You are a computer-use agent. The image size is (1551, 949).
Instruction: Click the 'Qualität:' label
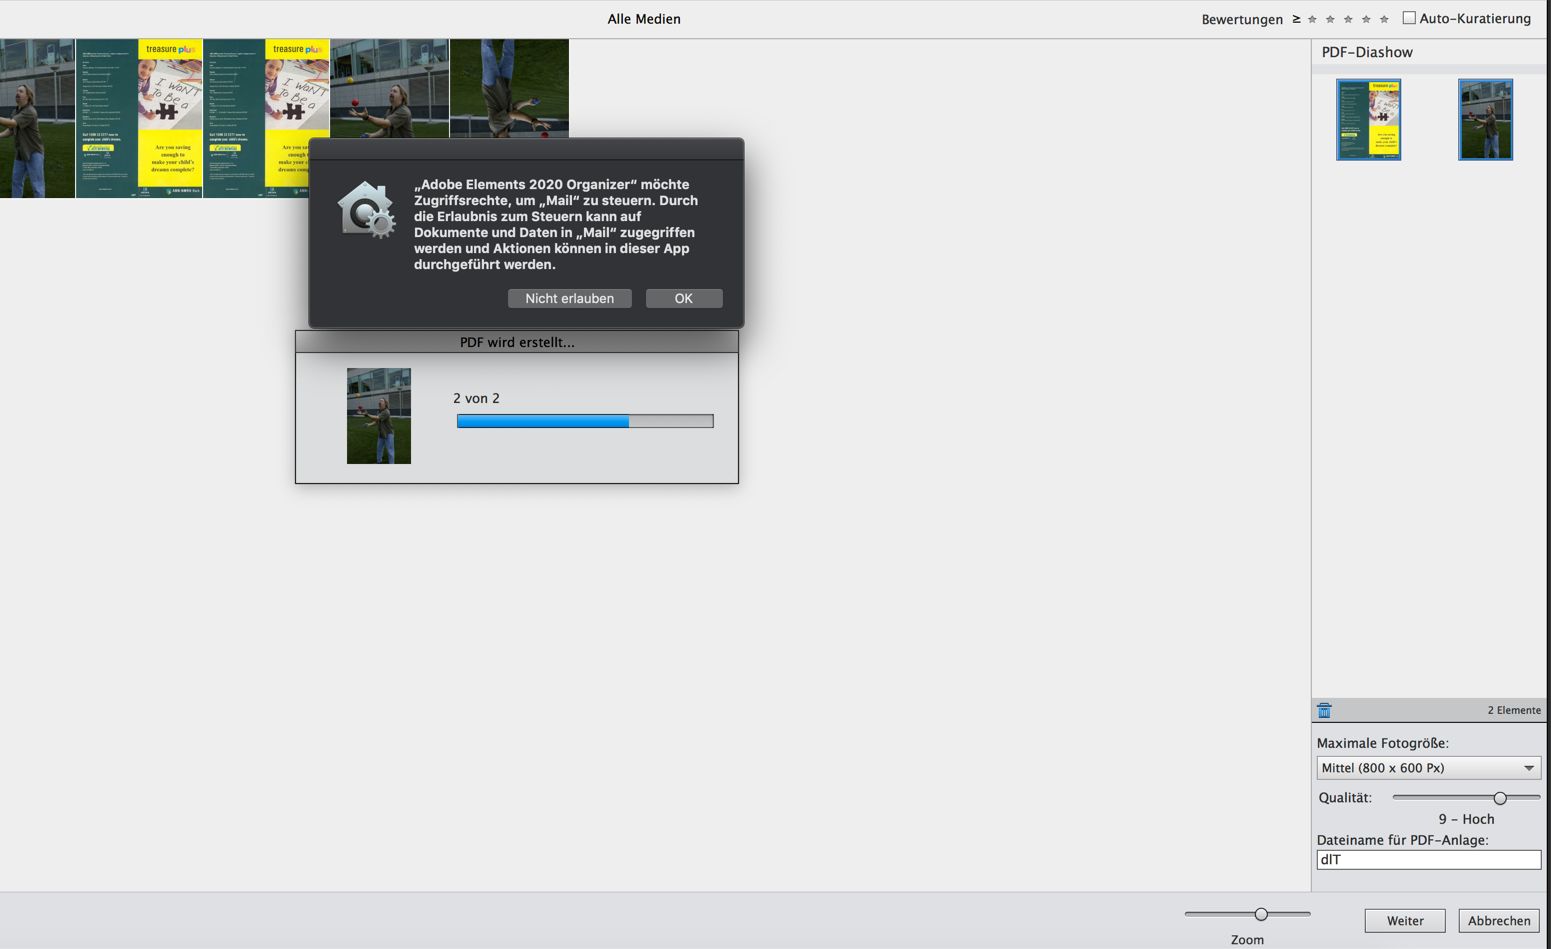tap(1345, 797)
